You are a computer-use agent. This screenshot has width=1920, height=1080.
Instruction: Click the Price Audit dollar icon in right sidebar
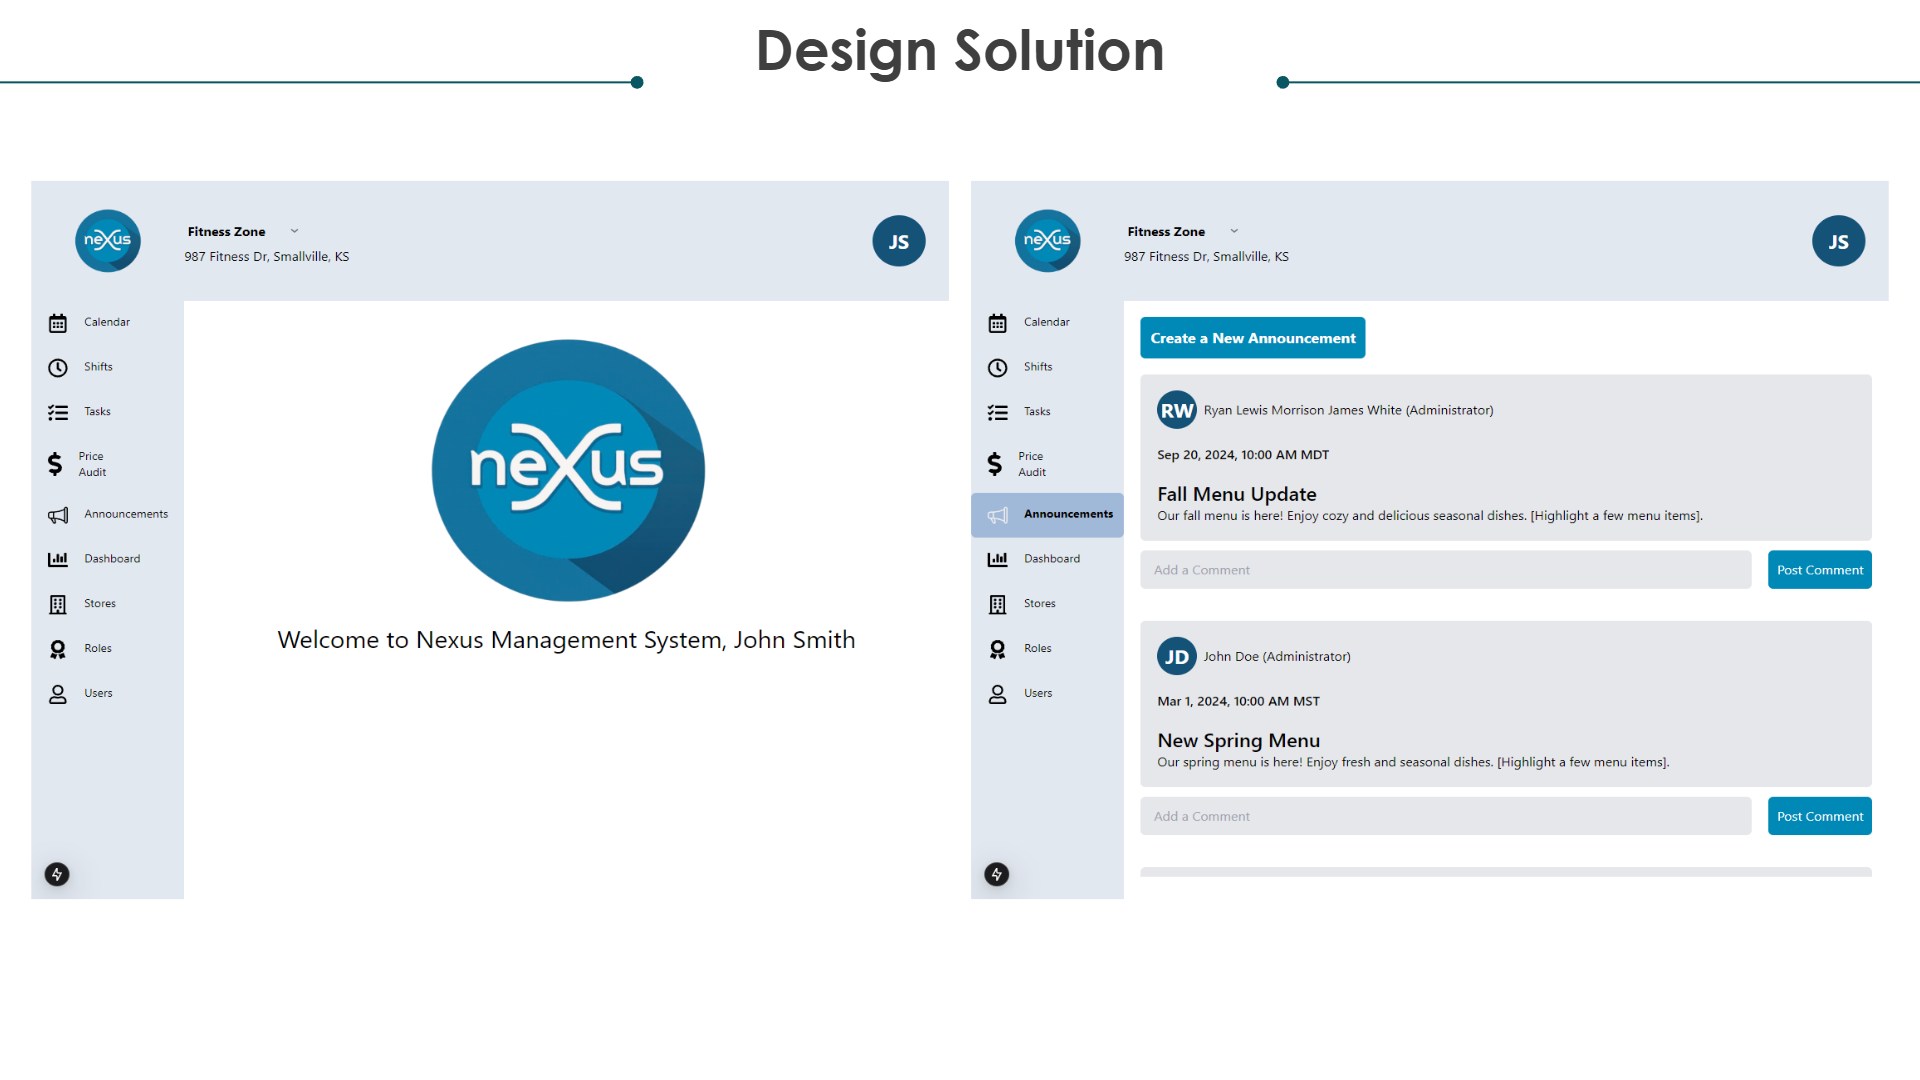coord(994,464)
